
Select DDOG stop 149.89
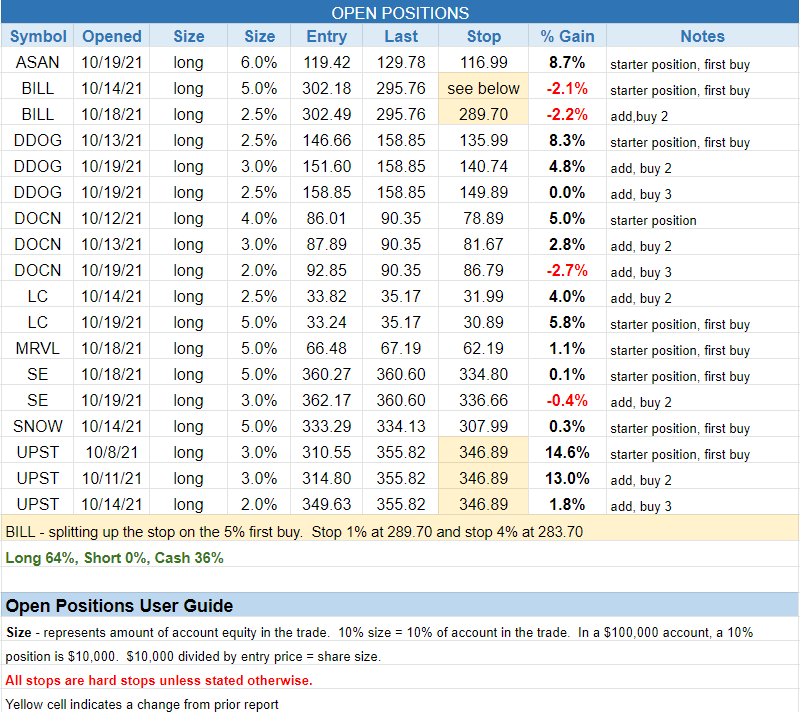pos(484,192)
